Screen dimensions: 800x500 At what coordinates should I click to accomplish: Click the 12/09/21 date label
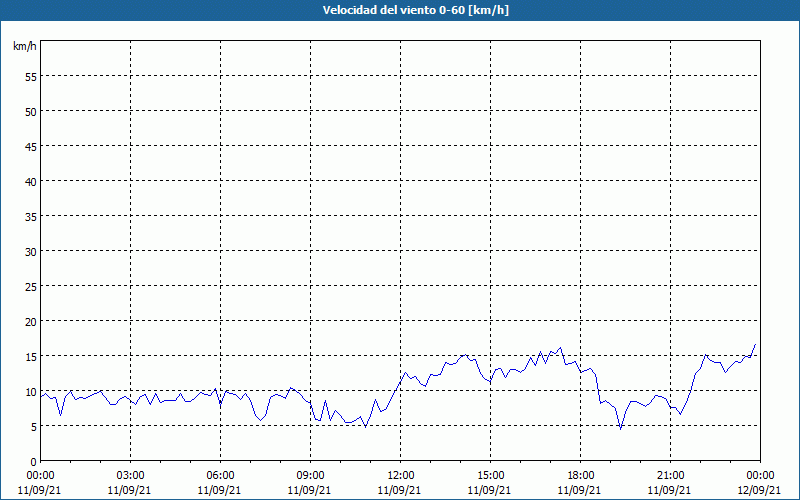759,490
